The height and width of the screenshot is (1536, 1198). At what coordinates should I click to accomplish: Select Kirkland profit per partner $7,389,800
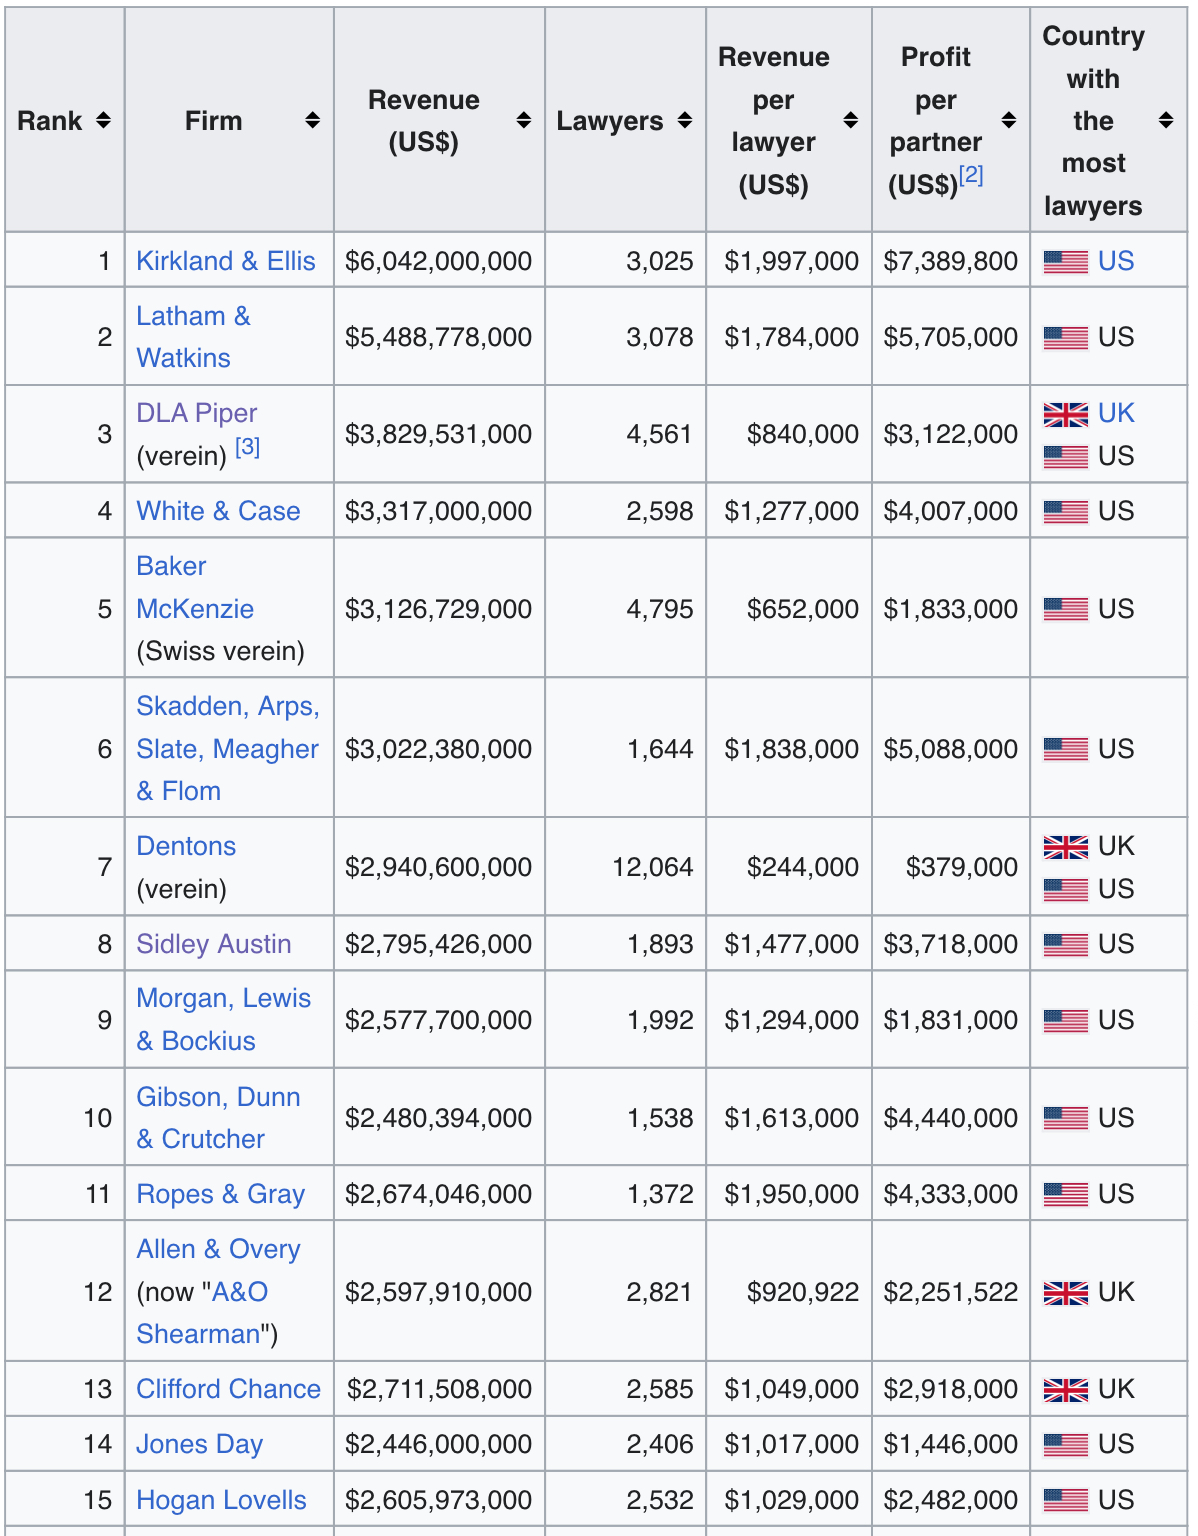pos(951,261)
